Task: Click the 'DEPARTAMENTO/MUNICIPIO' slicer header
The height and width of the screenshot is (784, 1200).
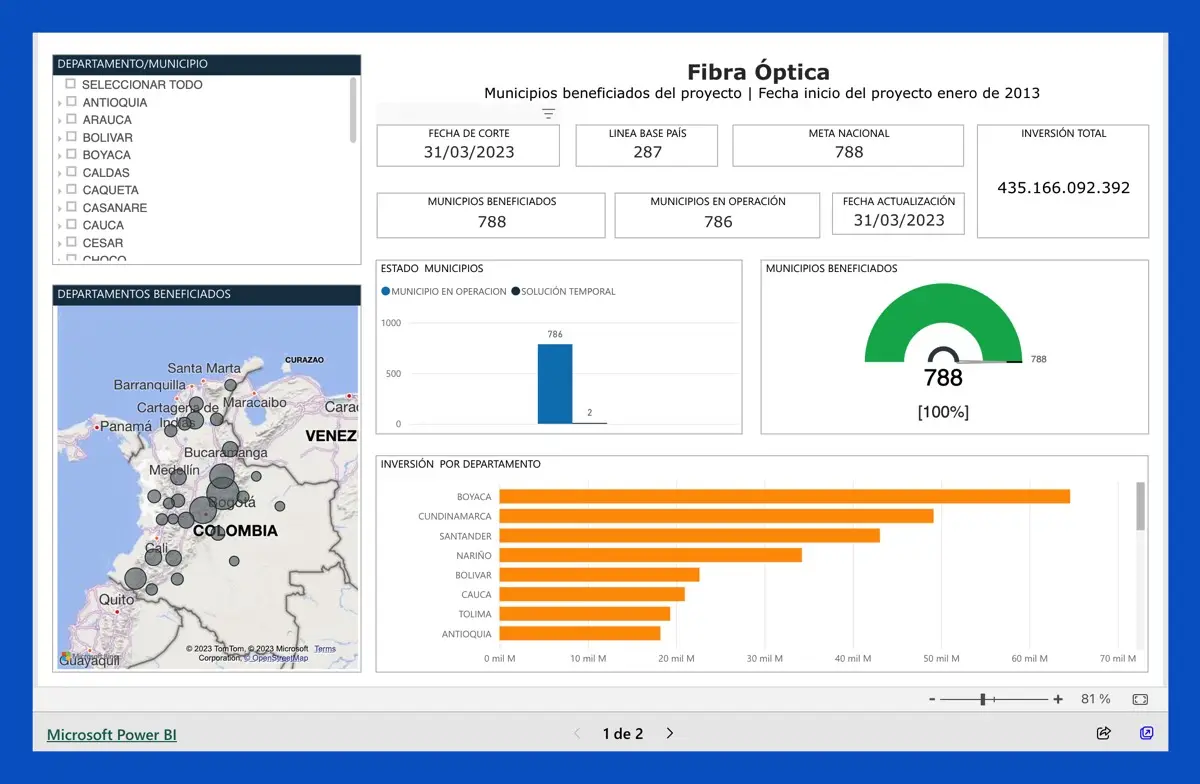Action: click(206, 64)
